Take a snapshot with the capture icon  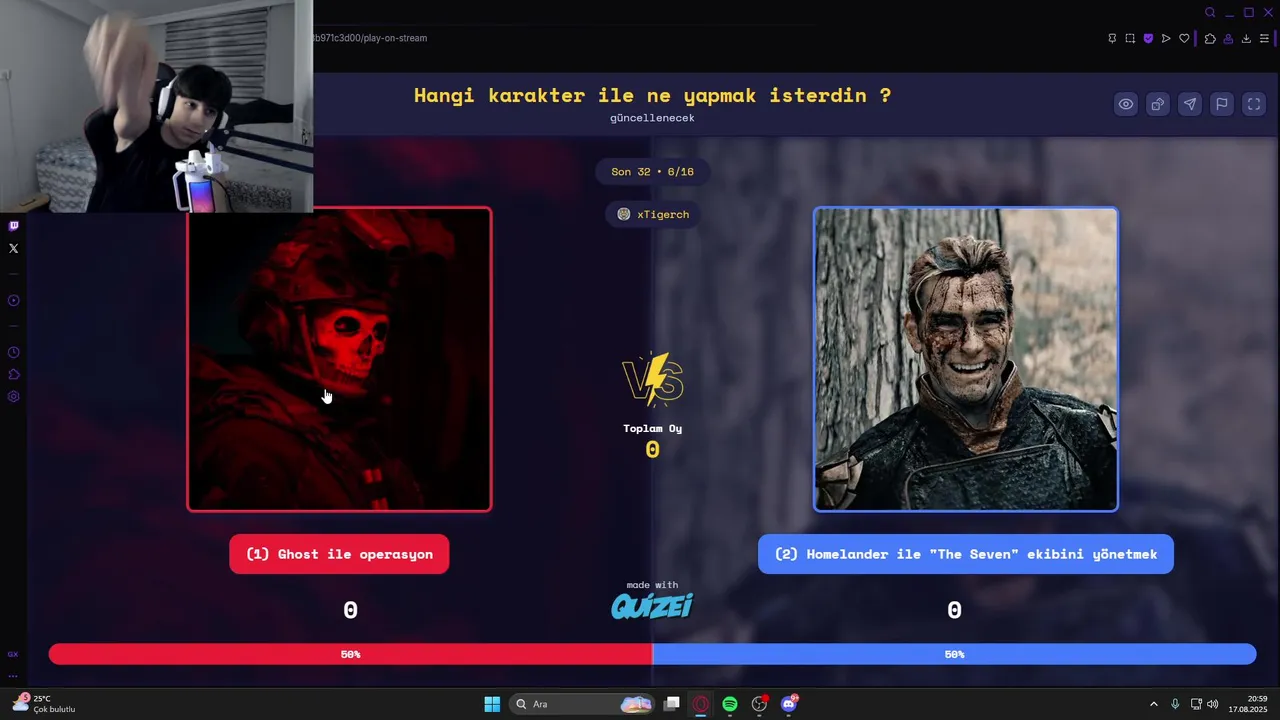[x=1130, y=38]
